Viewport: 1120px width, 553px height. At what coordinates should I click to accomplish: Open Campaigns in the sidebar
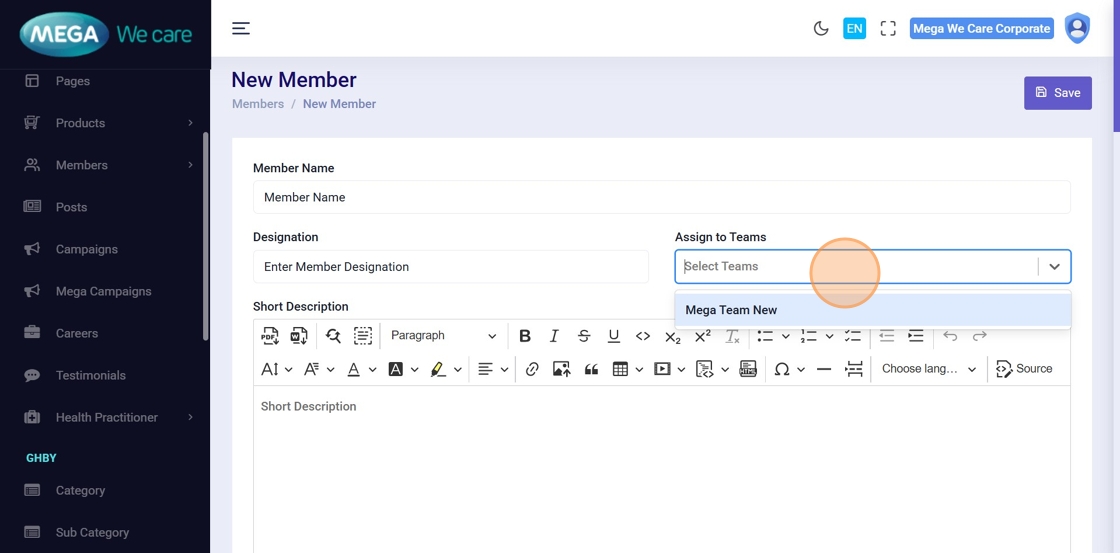click(87, 249)
